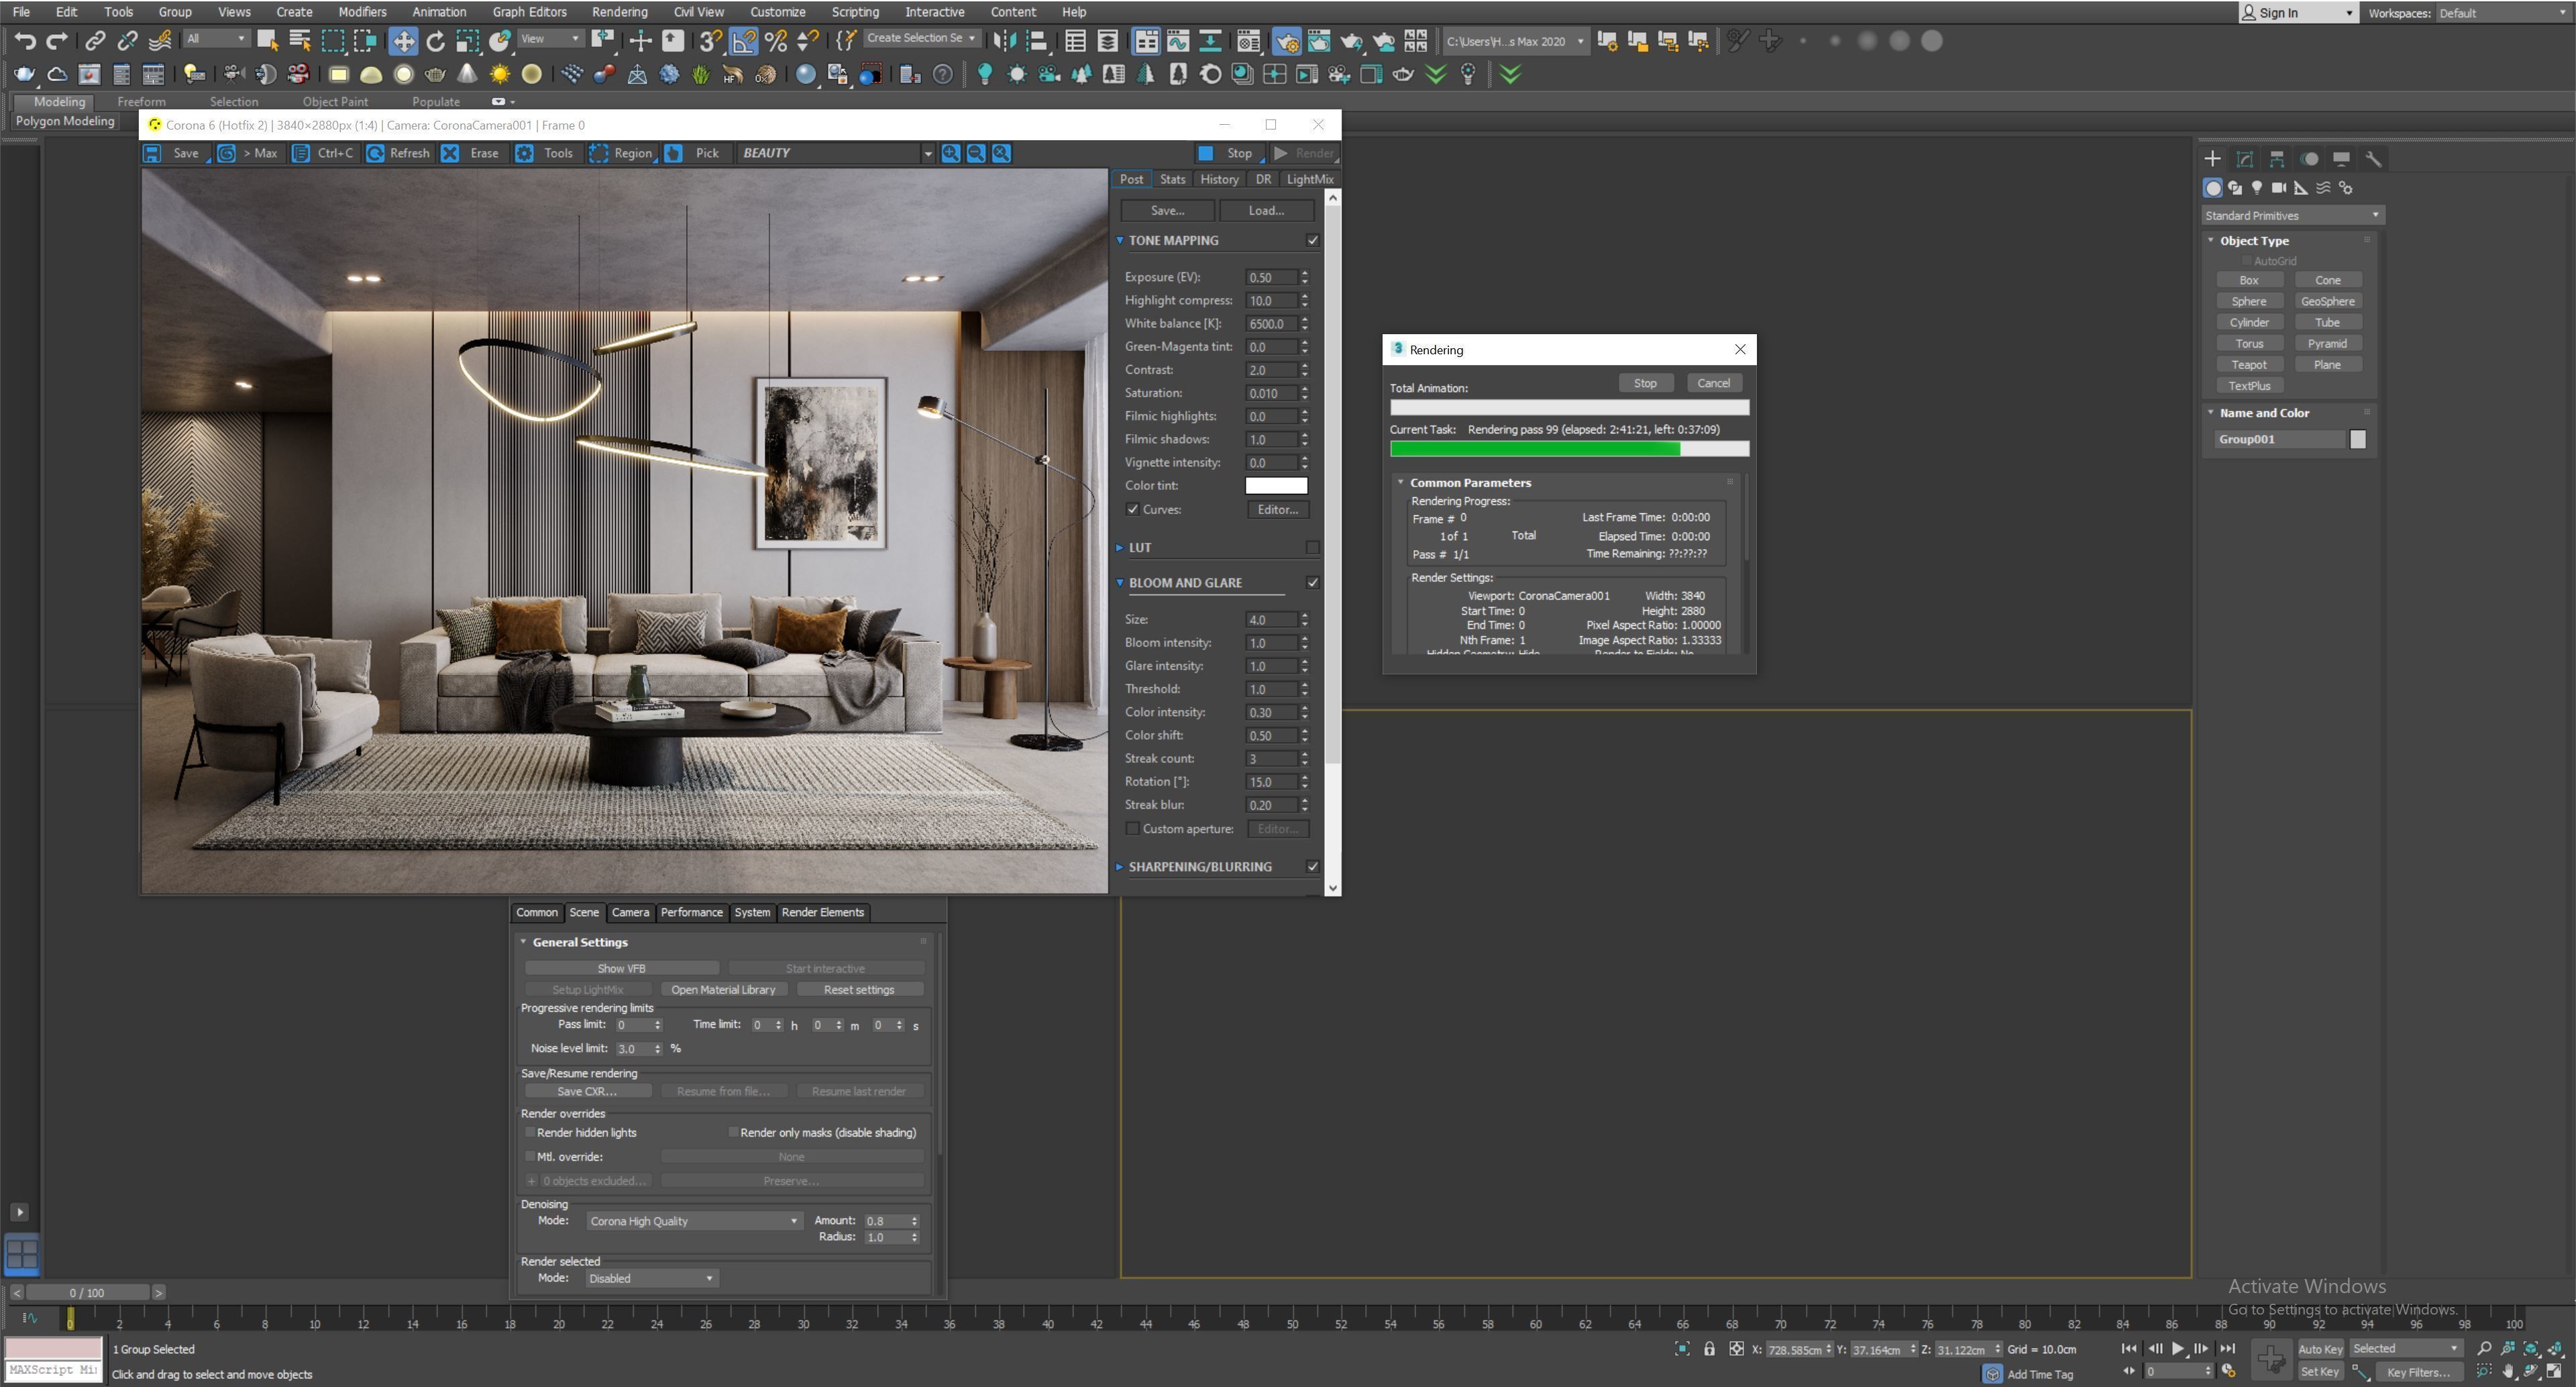Open the Create command panel plus icon
The width and height of the screenshot is (2576, 1387).
2212,159
